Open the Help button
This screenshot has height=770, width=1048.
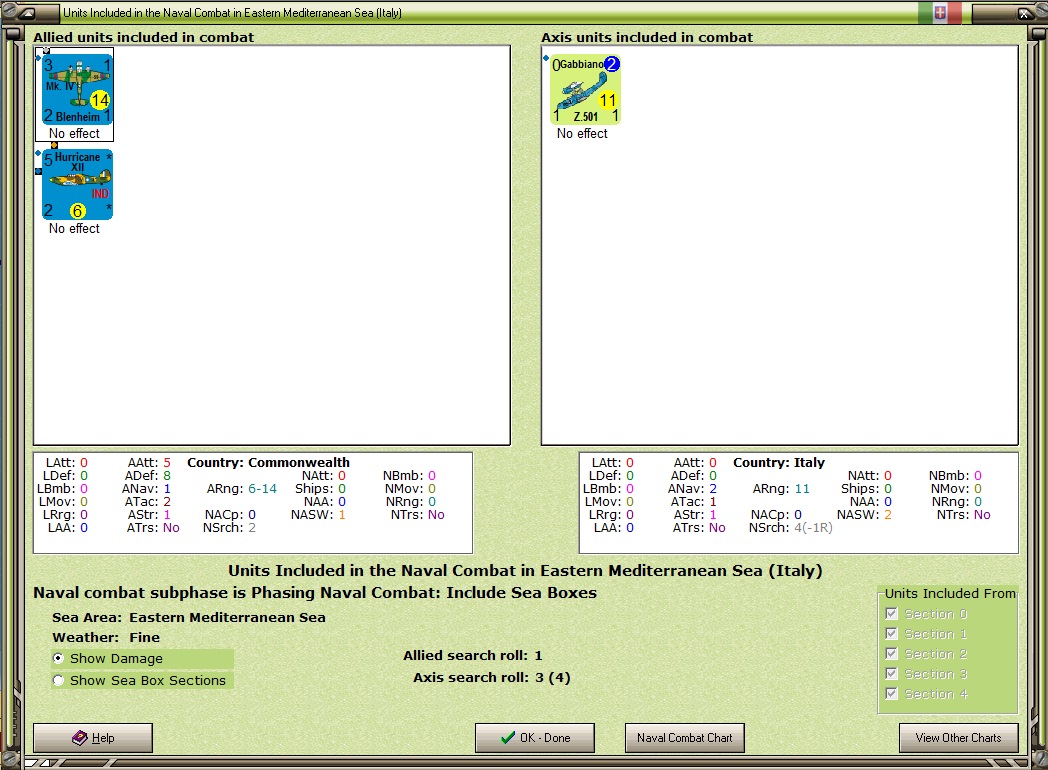pos(93,738)
